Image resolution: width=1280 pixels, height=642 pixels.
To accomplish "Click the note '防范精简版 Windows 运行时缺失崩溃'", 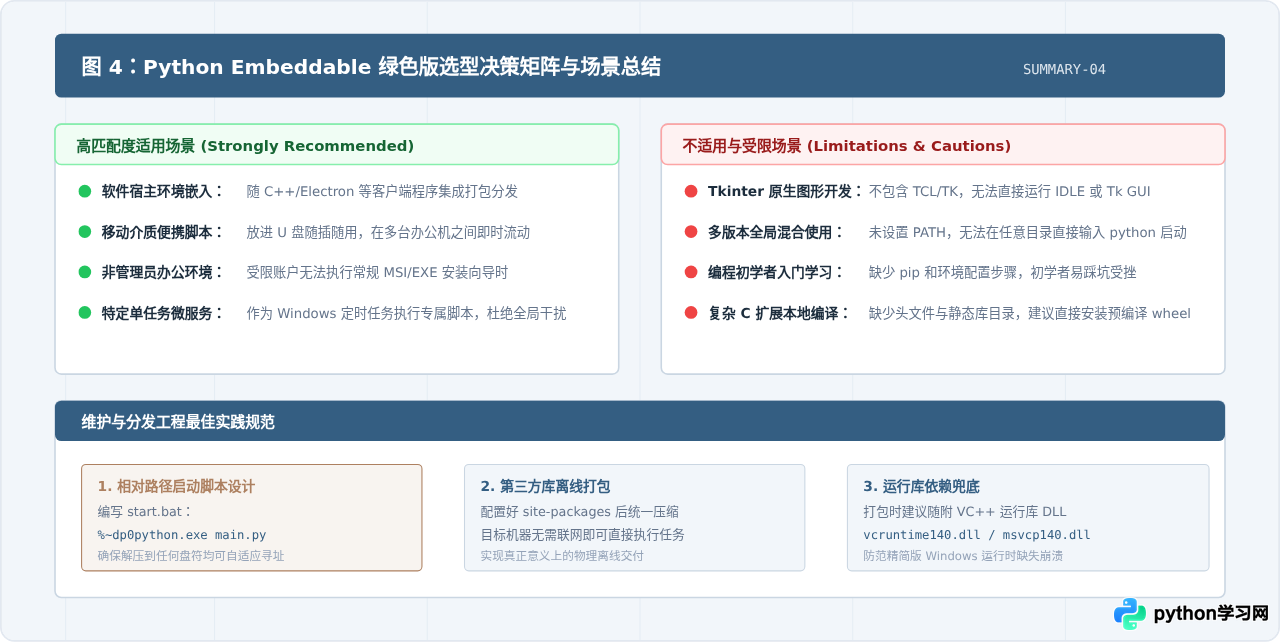I will coord(962,556).
